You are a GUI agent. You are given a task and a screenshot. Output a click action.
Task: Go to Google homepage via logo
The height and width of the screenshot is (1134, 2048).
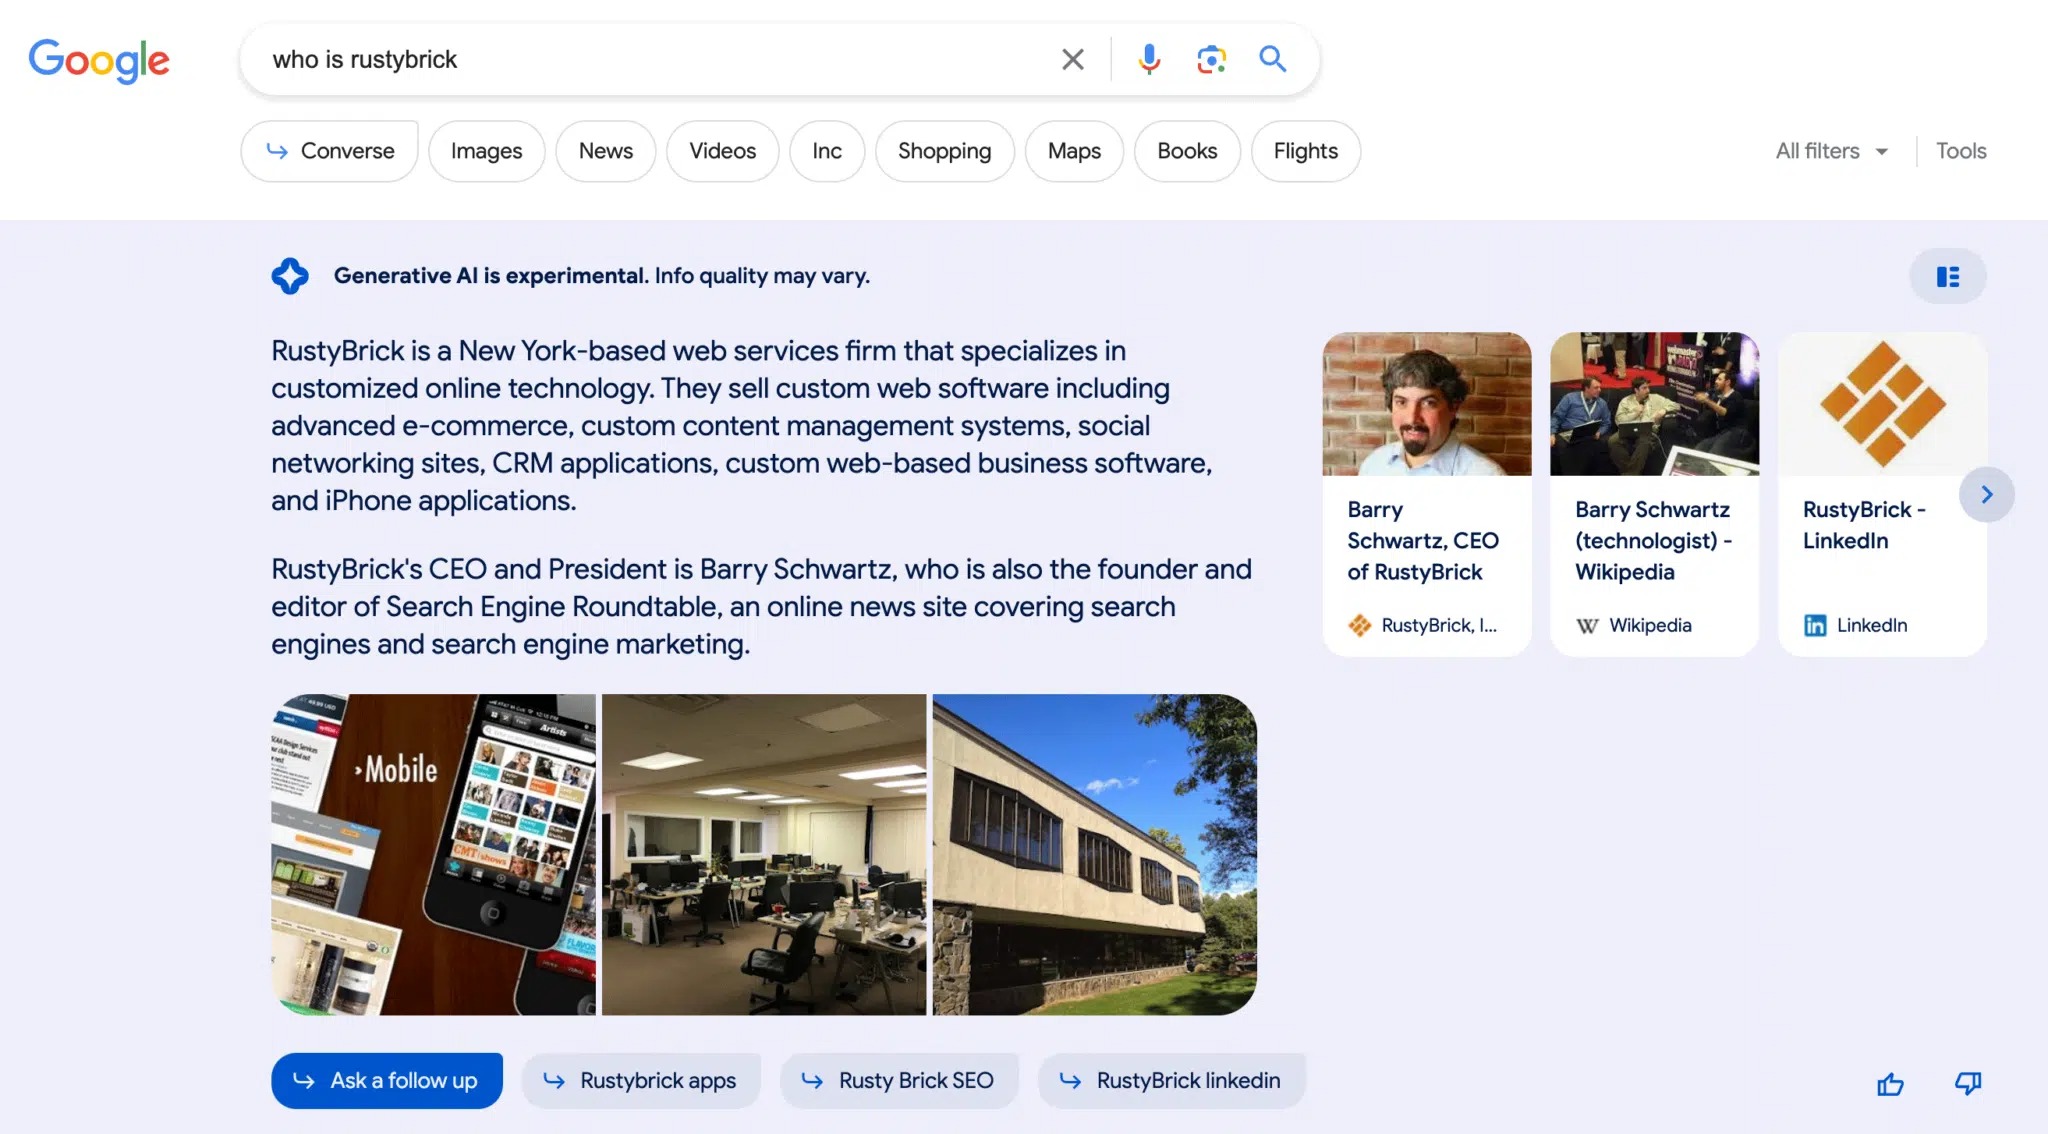point(99,61)
